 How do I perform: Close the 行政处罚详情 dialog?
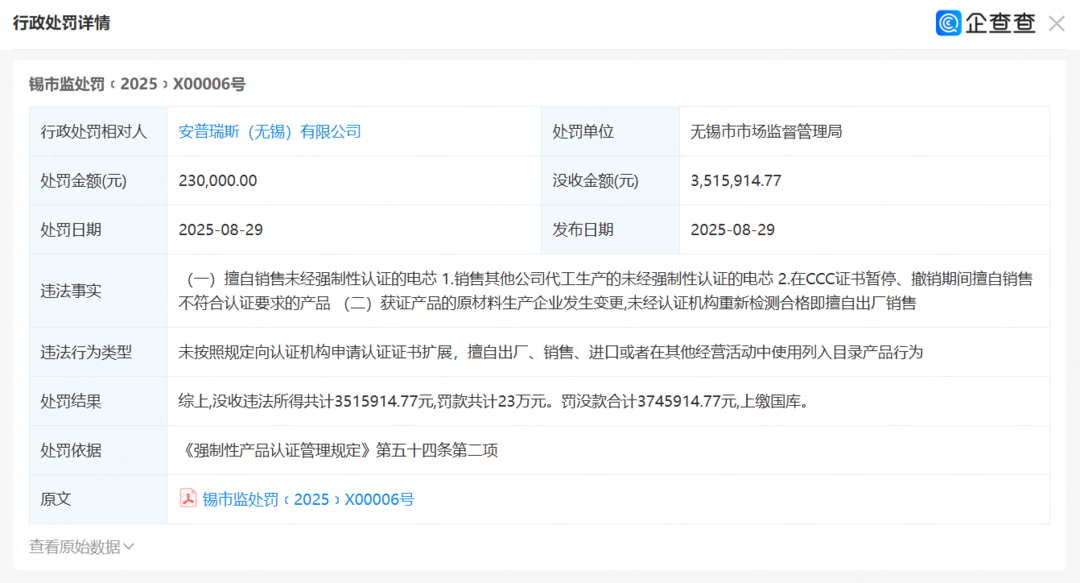[x=1056, y=23]
